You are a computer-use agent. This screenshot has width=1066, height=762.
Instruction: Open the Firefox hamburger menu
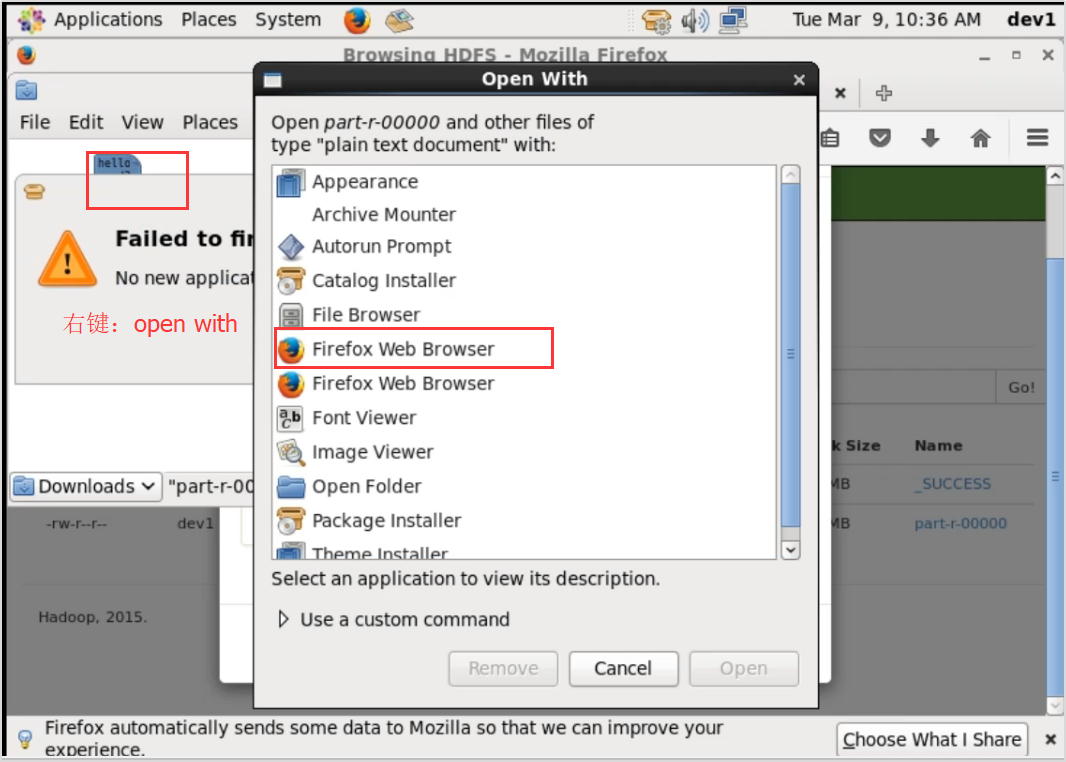[x=1037, y=138]
